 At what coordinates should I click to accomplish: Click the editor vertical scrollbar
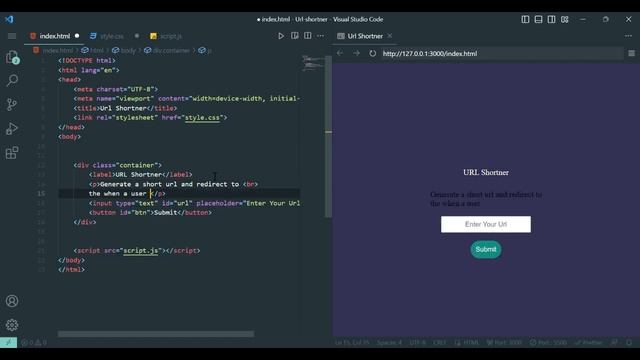pyautogui.click(x=328, y=137)
